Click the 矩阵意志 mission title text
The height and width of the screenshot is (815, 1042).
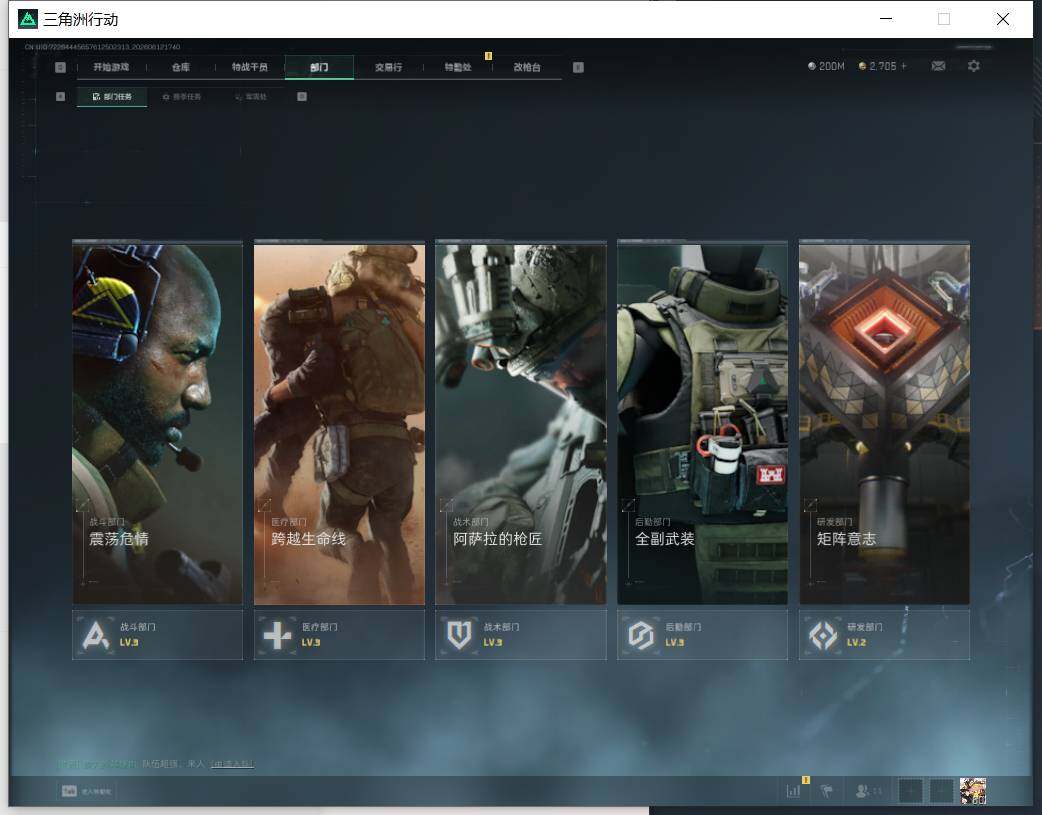(x=847, y=538)
